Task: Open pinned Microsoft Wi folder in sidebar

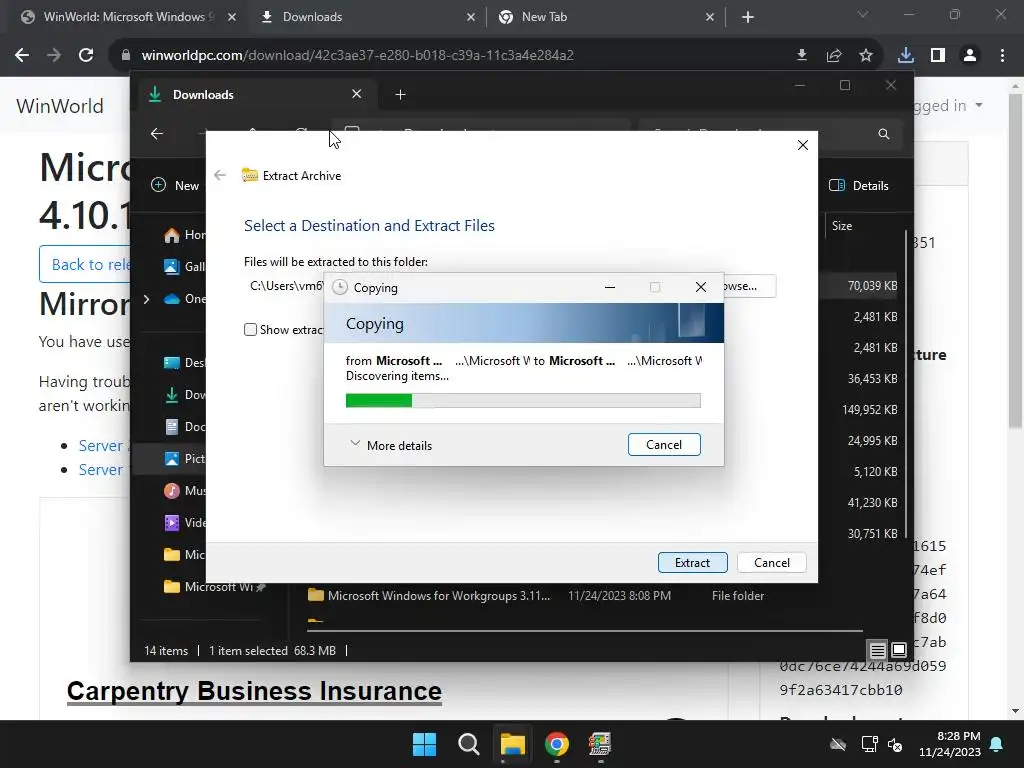Action: pos(214,586)
